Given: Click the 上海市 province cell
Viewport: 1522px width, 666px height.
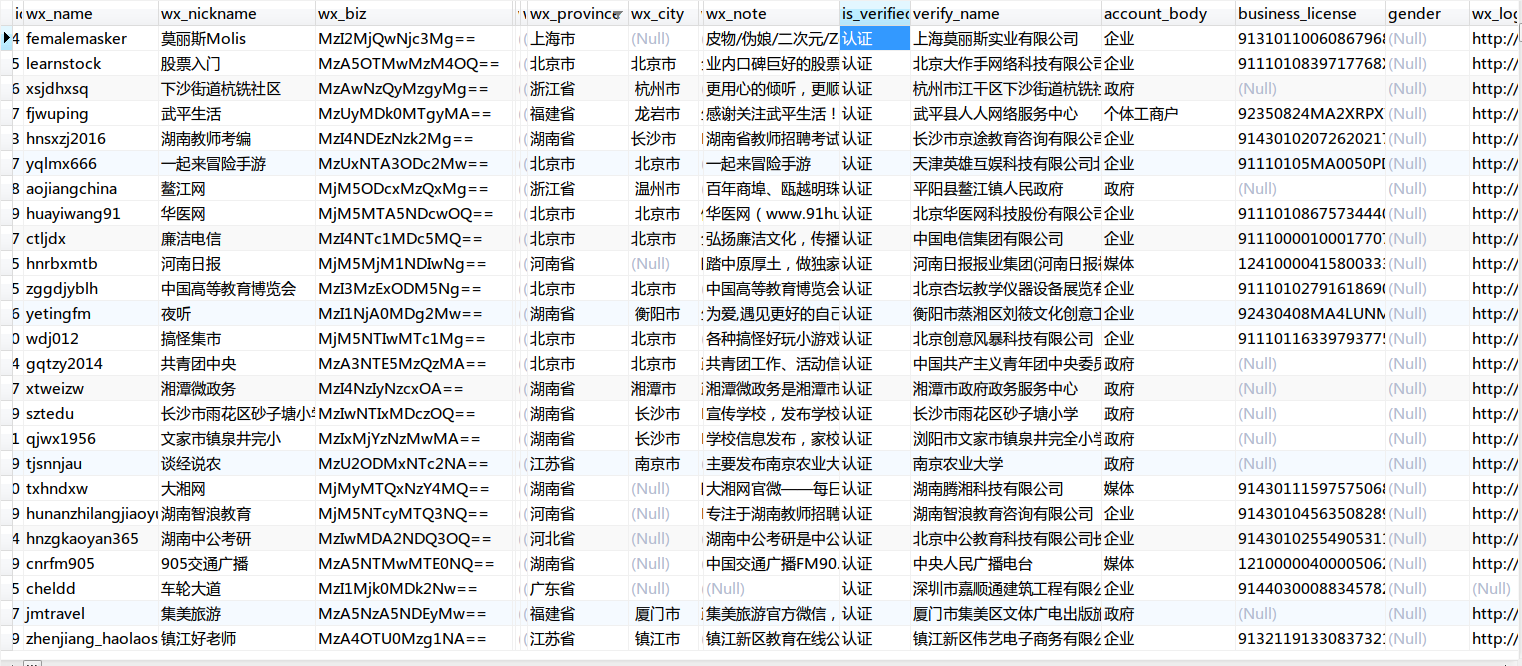Looking at the screenshot, I should pyautogui.click(x=576, y=39).
